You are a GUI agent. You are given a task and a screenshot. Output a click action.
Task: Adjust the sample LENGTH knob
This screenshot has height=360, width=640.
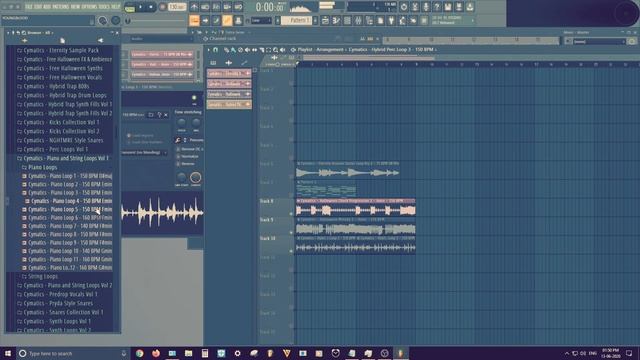pos(196,177)
